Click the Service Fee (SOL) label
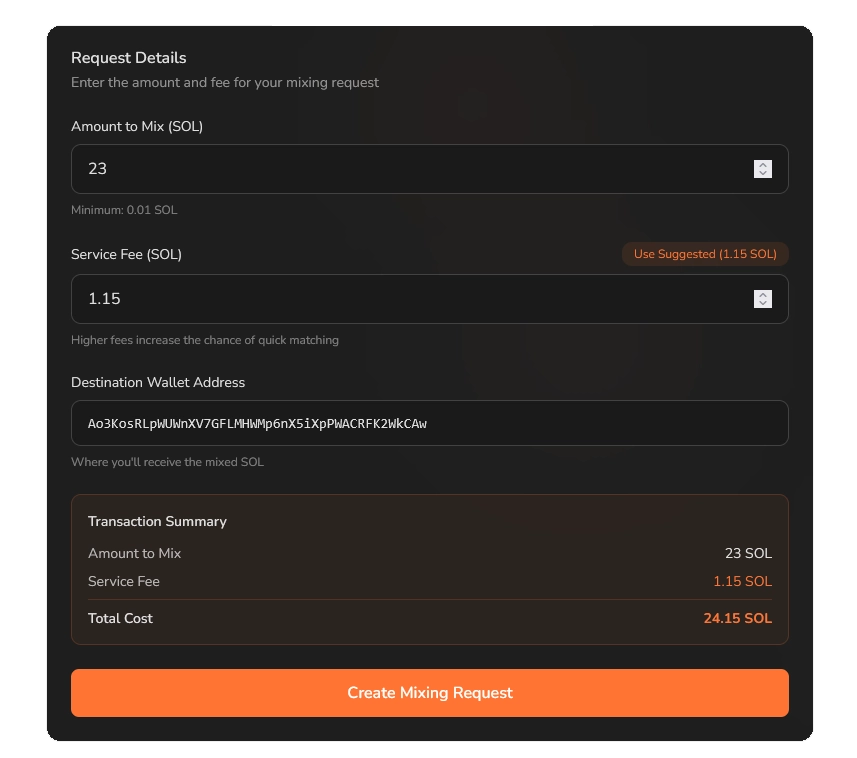Image resolution: width=857 pixels, height=758 pixels. [x=126, y=254]
